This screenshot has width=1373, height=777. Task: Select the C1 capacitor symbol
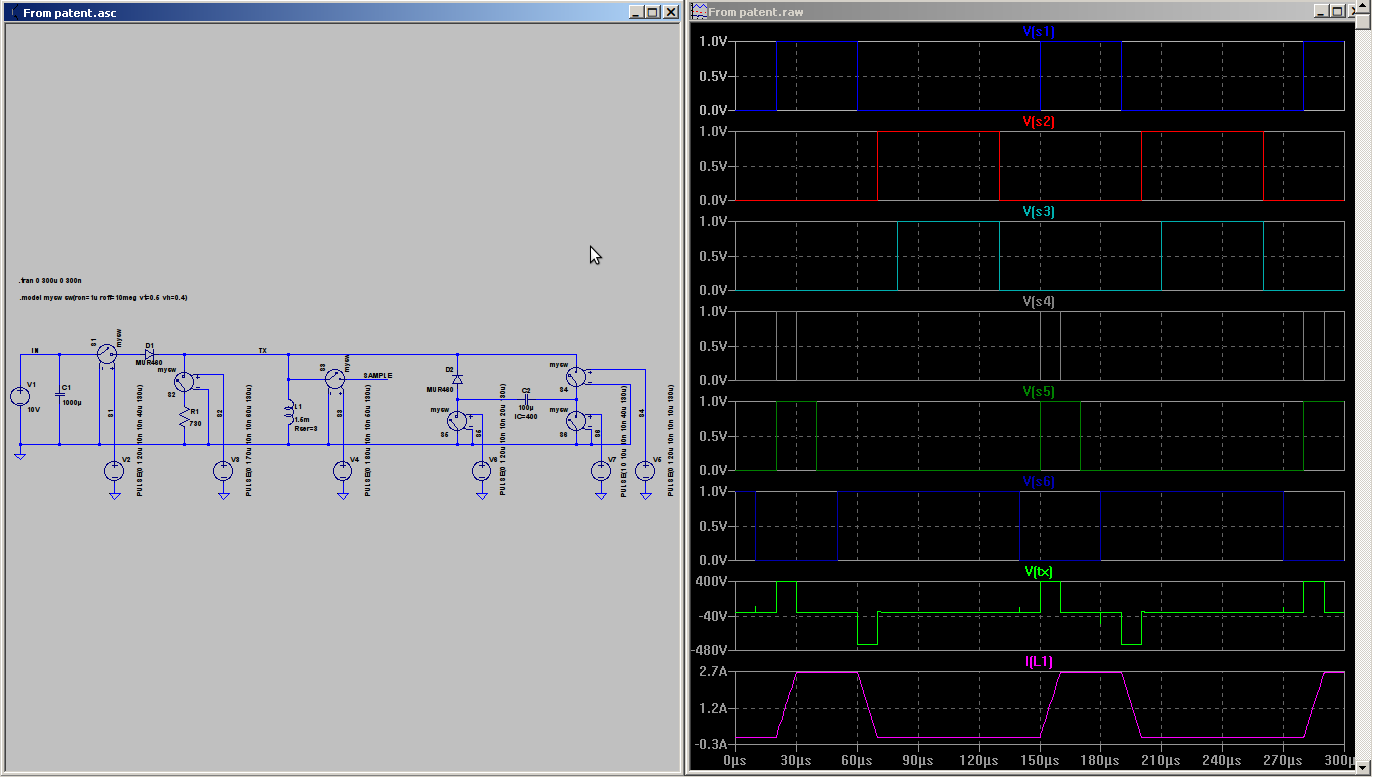tap(59, 393)
